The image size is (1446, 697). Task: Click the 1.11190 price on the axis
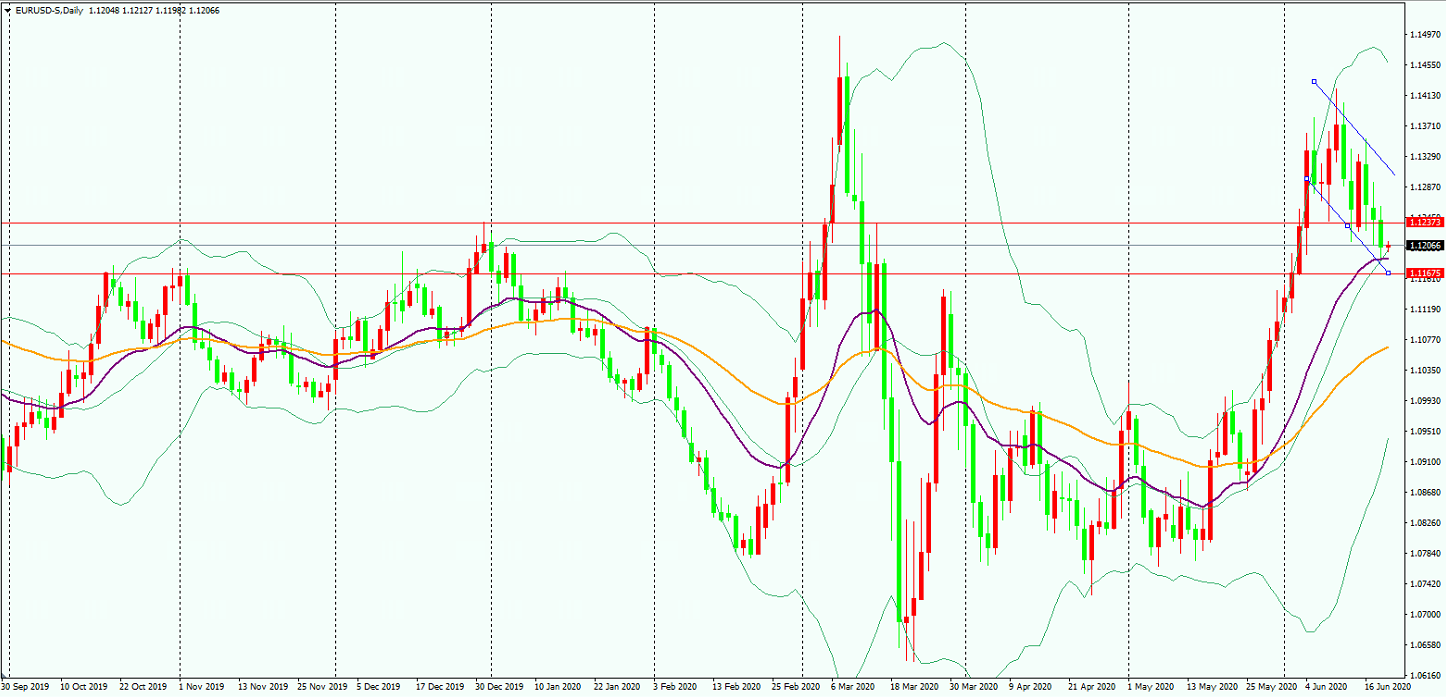pos(1425,310)
